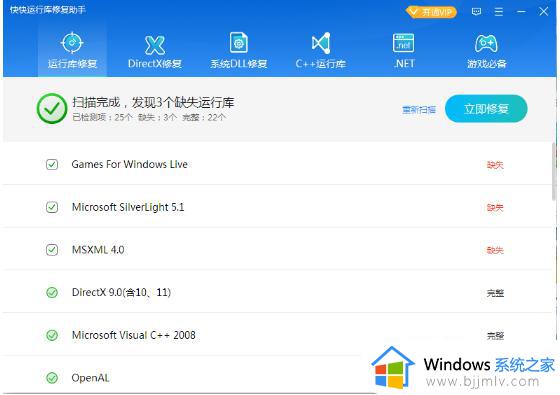Select the MSXML 4.0 text
This screenshot has width=560, height=395.
point(98,250)
